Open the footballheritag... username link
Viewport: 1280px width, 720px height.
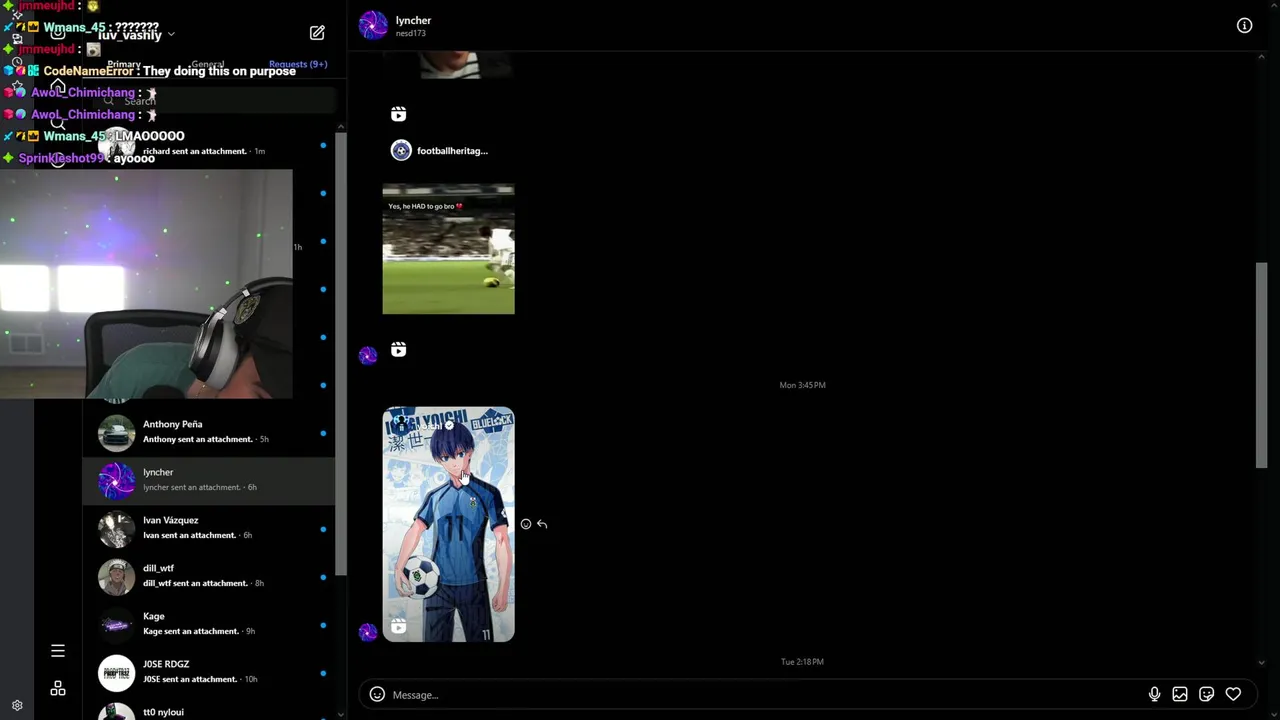[452, 151]
